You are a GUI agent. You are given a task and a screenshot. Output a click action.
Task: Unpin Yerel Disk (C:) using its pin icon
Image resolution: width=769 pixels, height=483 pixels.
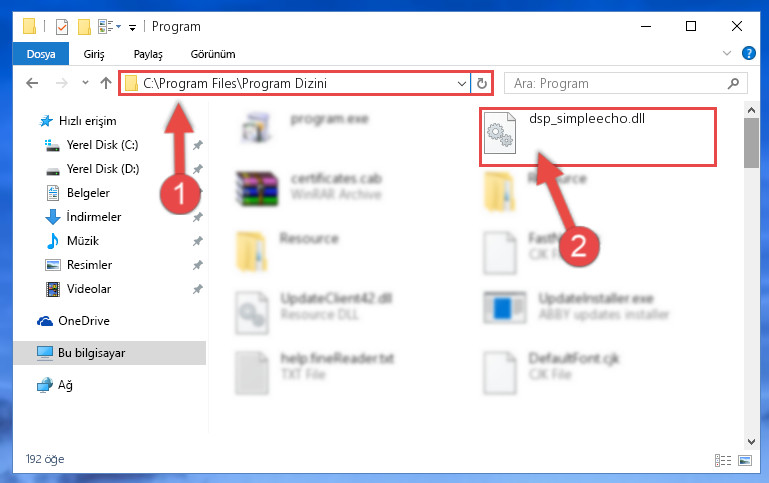pyautogui.click(x=198, y=145)
